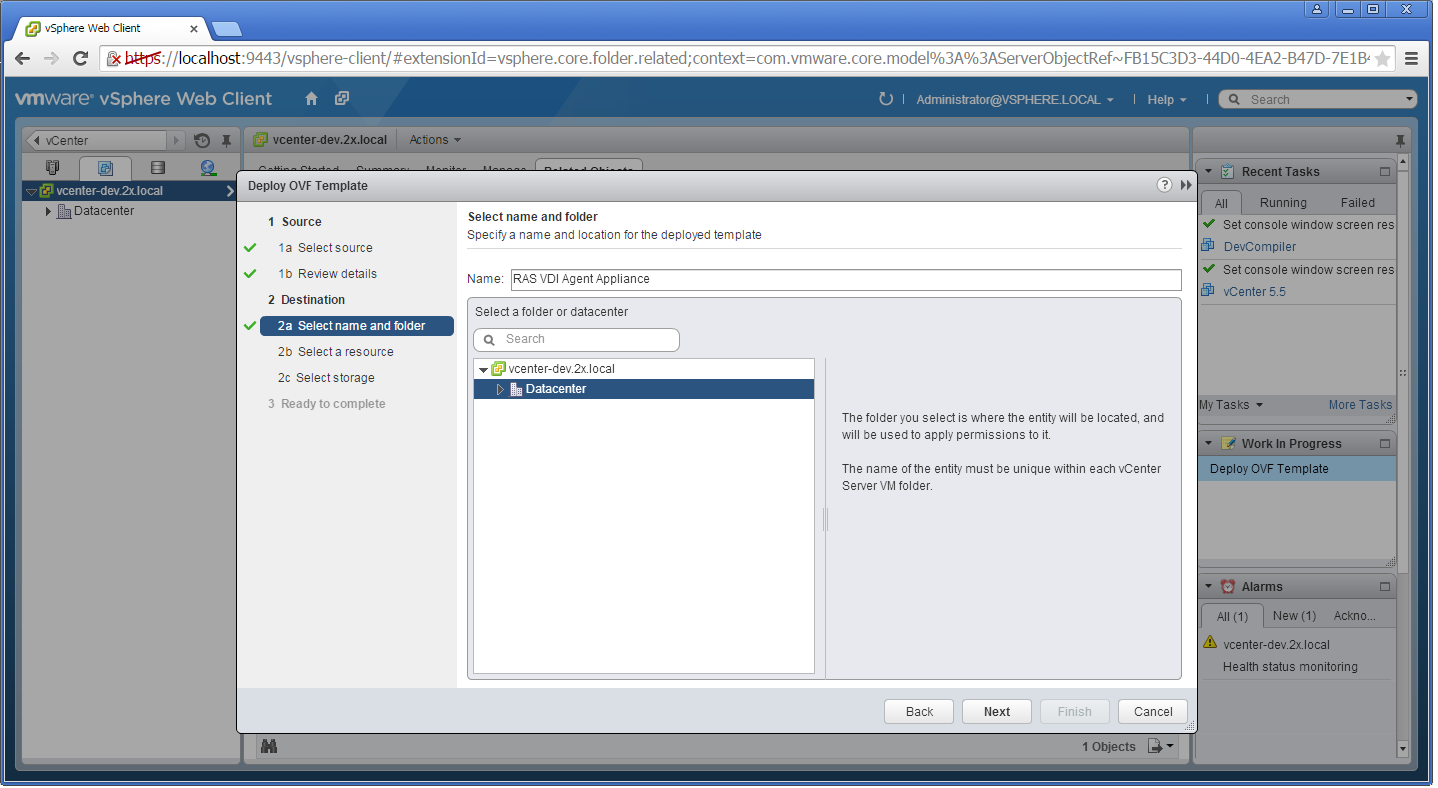Viewport: 1438px width, 788px height.
Task: Click the scroll-up arrow of right sidebar
Action: point(1403,162)
